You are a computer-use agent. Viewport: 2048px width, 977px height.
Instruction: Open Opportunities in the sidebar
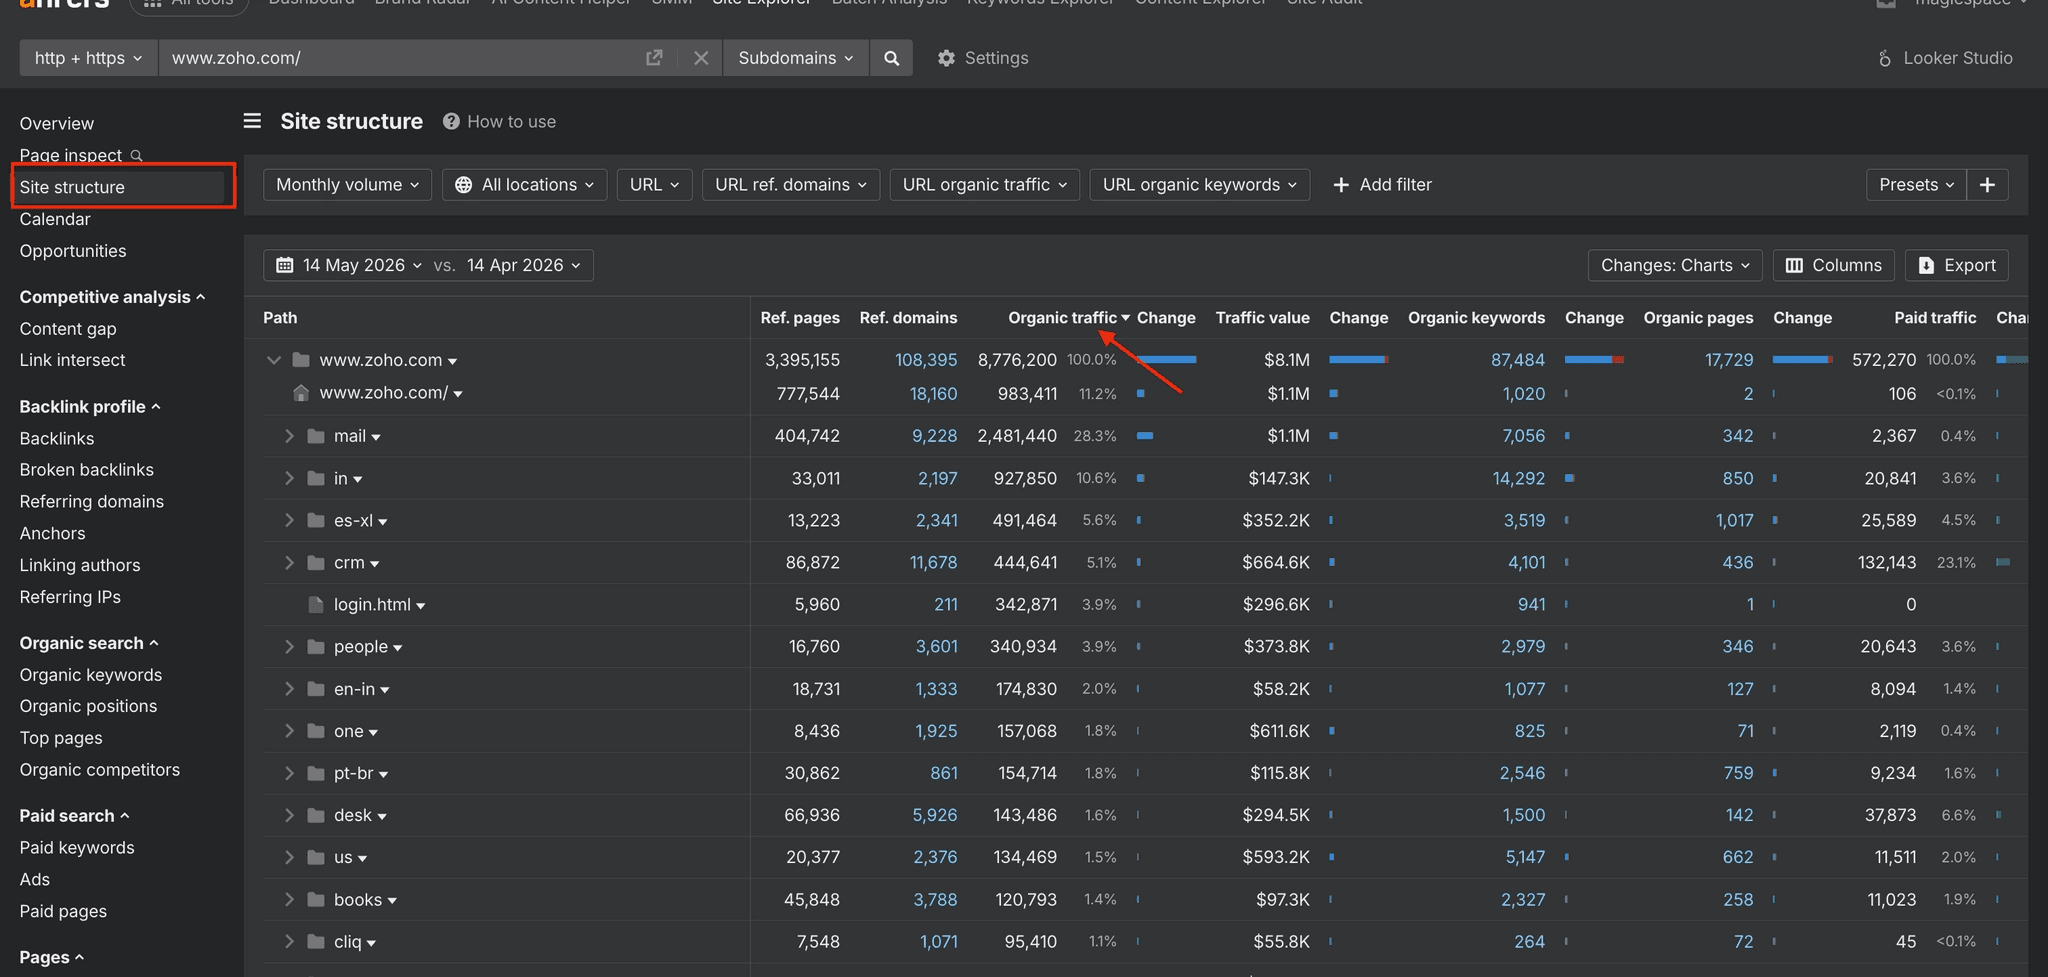pyautogui.click(x=73, y=251)
